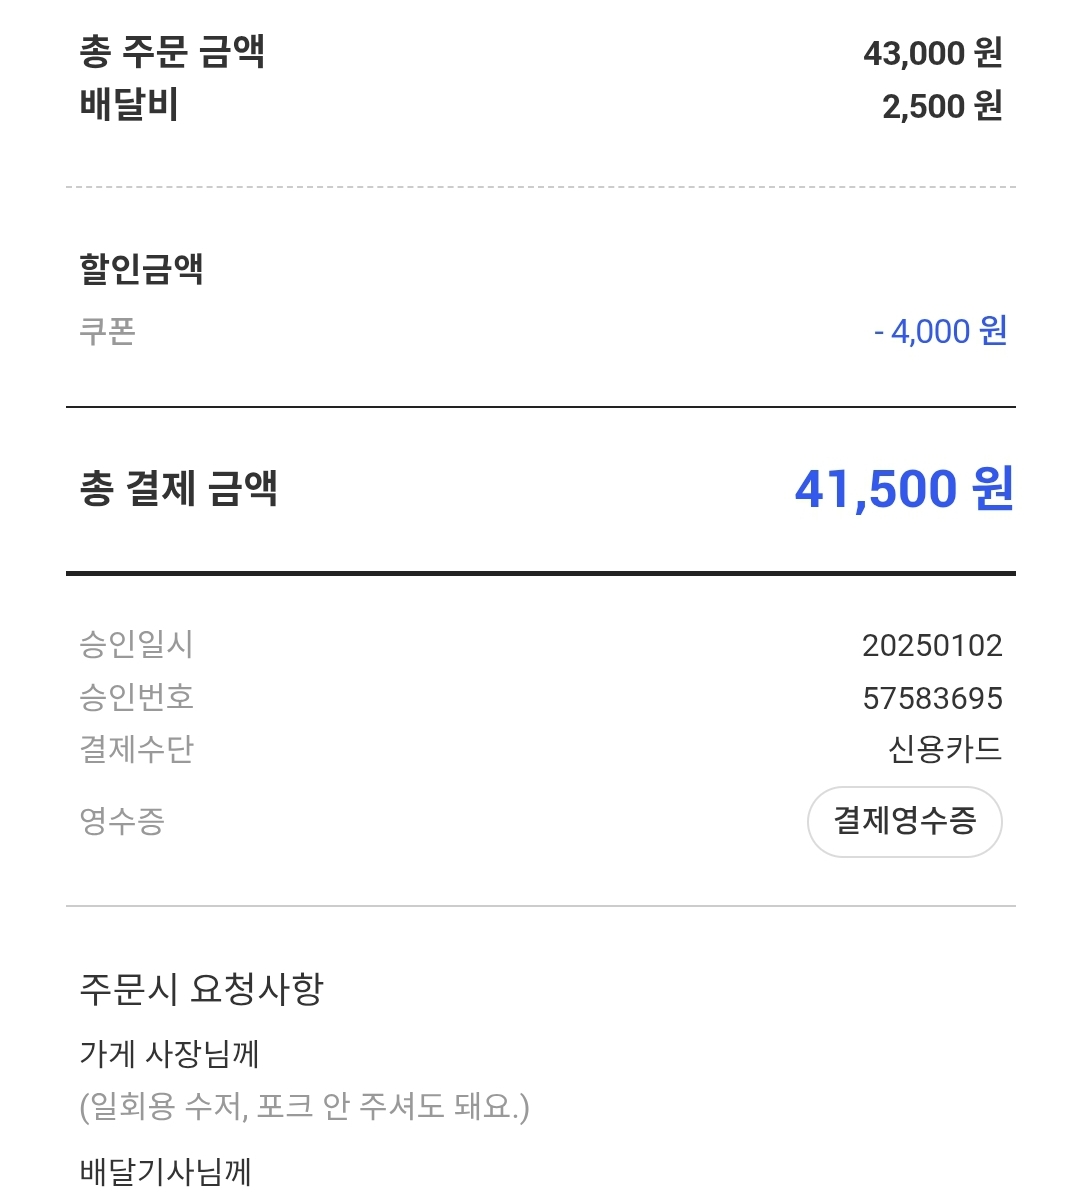Select the 신용카드 credit card value
The width and height of the screenshot is (1080, 1196).
944,749
